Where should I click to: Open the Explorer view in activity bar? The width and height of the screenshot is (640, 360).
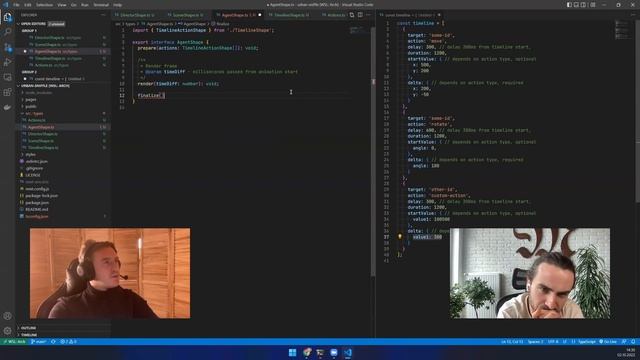pyautogui.click(x=7, y=17)
